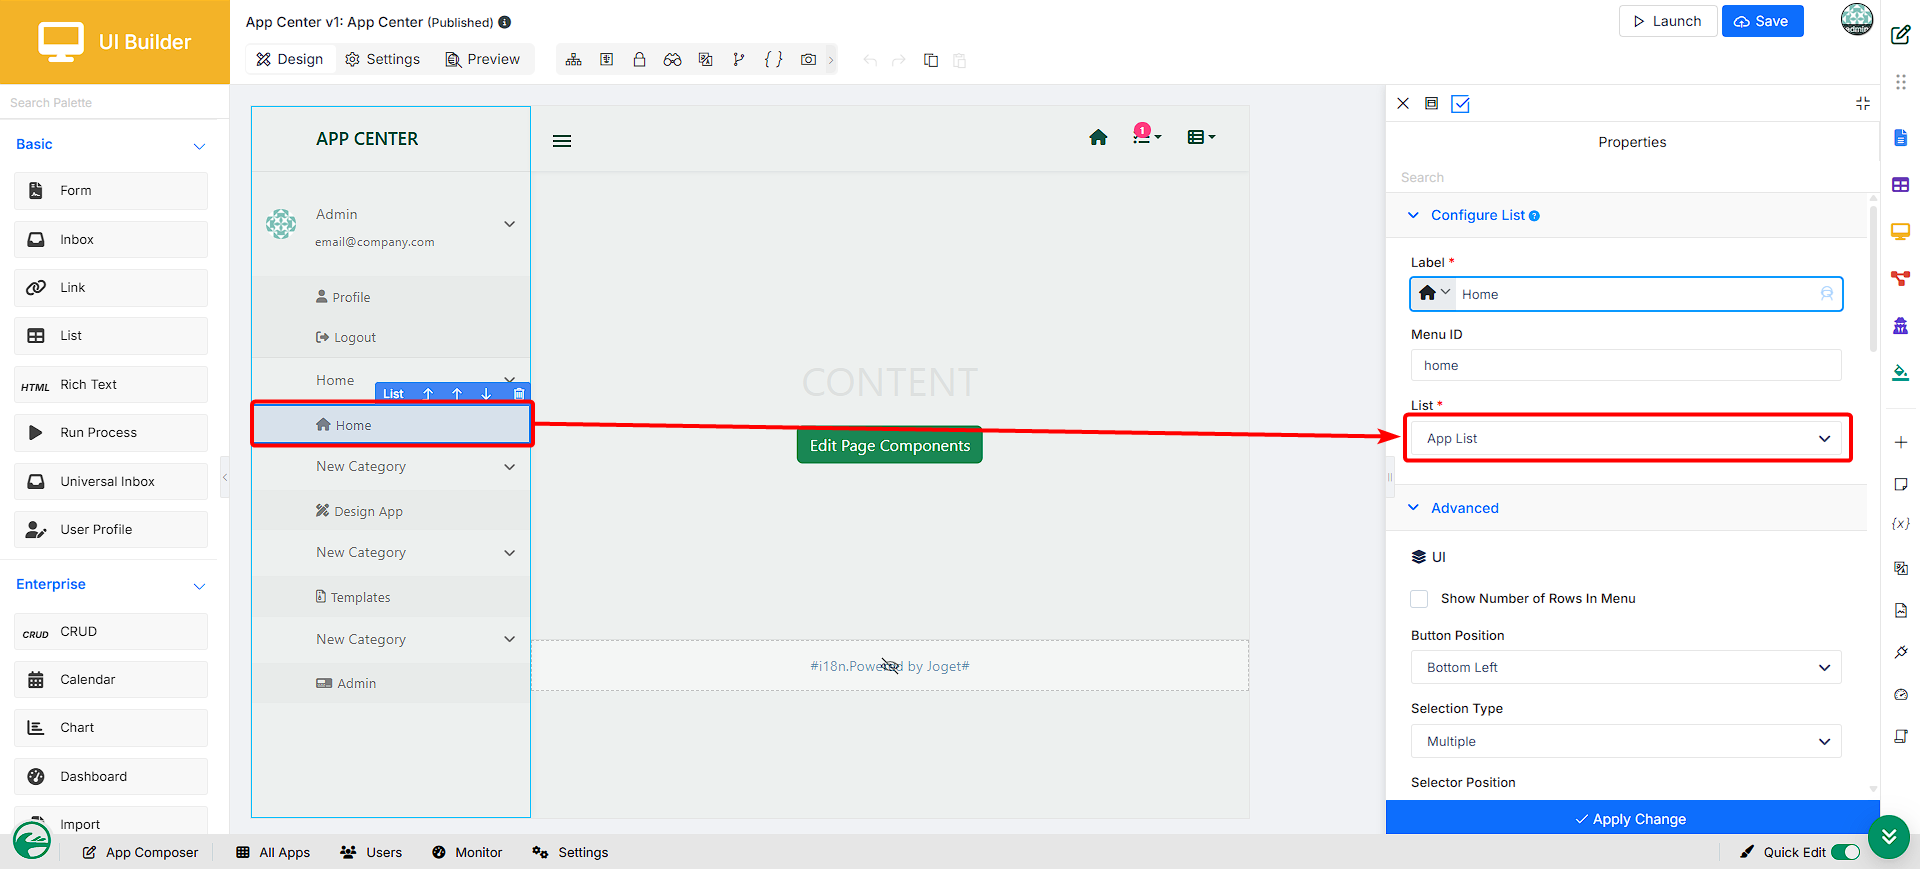The height and width of the screenshot is (869, 1920).
Task: Collapse the Advanced section
Action: 1413,508
